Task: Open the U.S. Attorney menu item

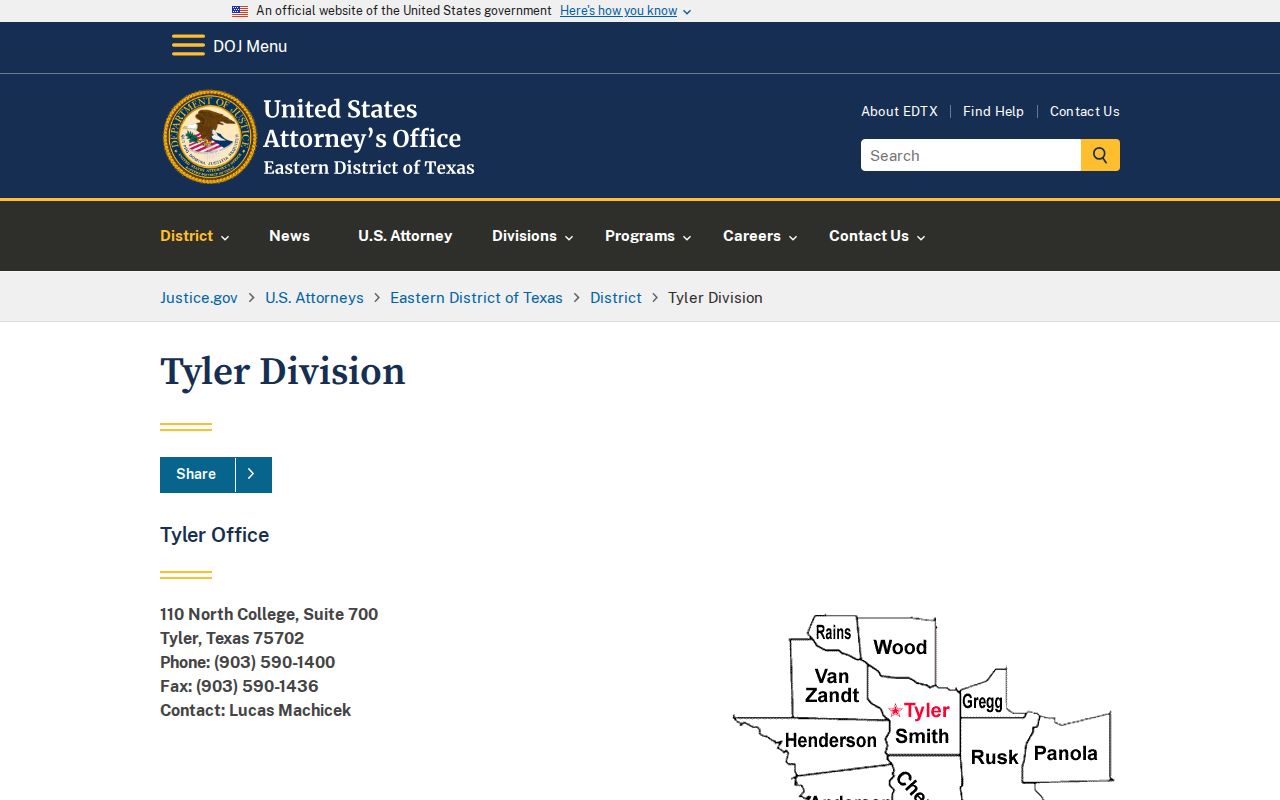Action: pyautogui.click(x=405, y=236)
